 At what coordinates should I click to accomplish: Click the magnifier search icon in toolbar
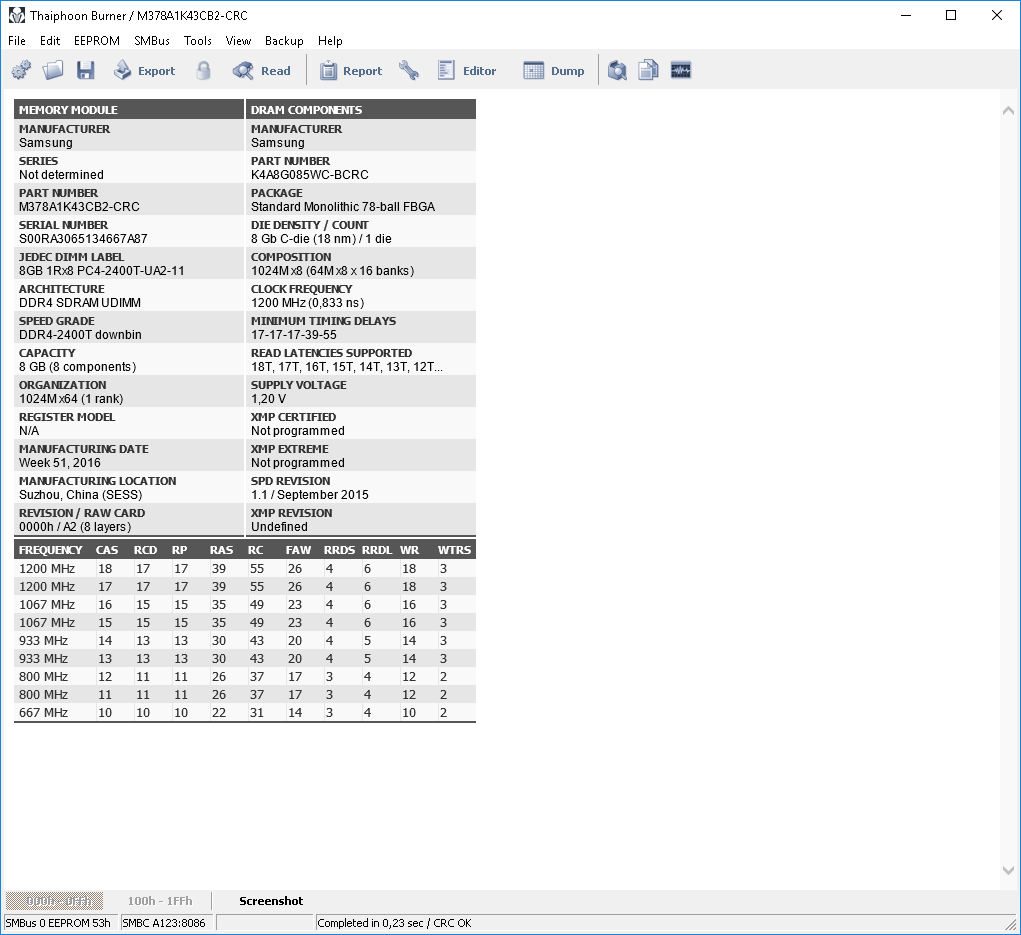617,70
